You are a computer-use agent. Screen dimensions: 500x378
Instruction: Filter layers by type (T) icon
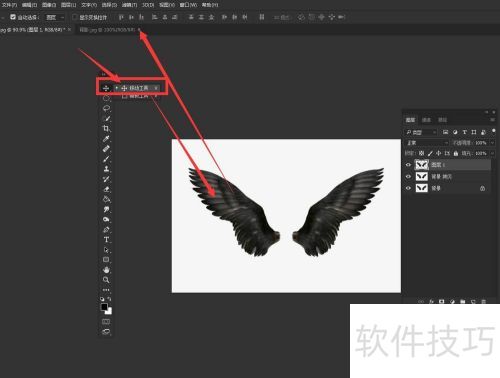point(464,132)
